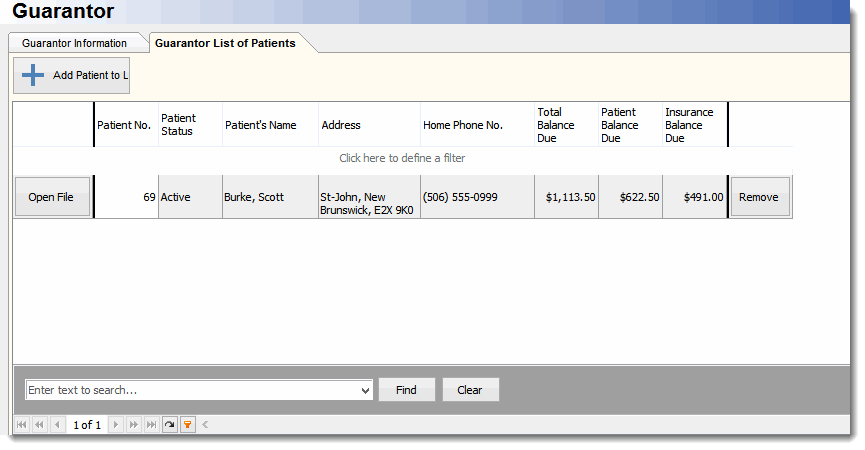Image resolution: width=865 pixels, height=450 pixels.
Task: Sort by Patient No. column header
Action: [x=126, y=125]
